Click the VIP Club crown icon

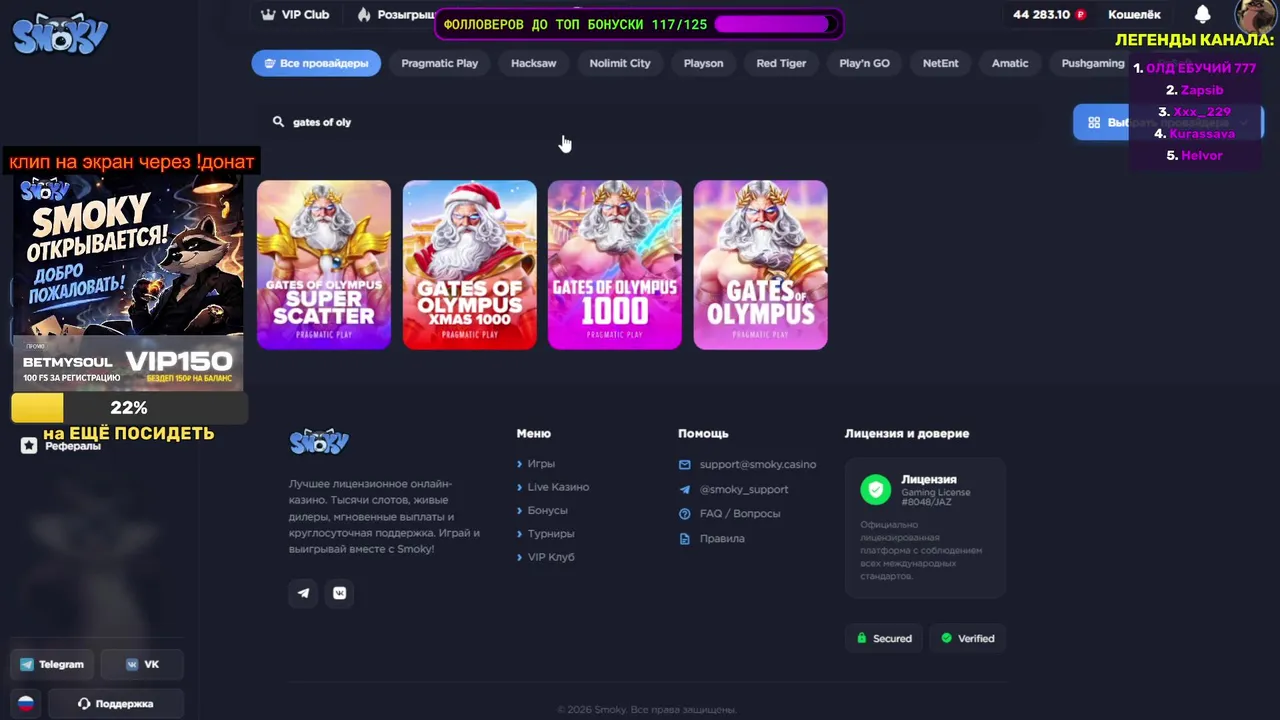268,15
